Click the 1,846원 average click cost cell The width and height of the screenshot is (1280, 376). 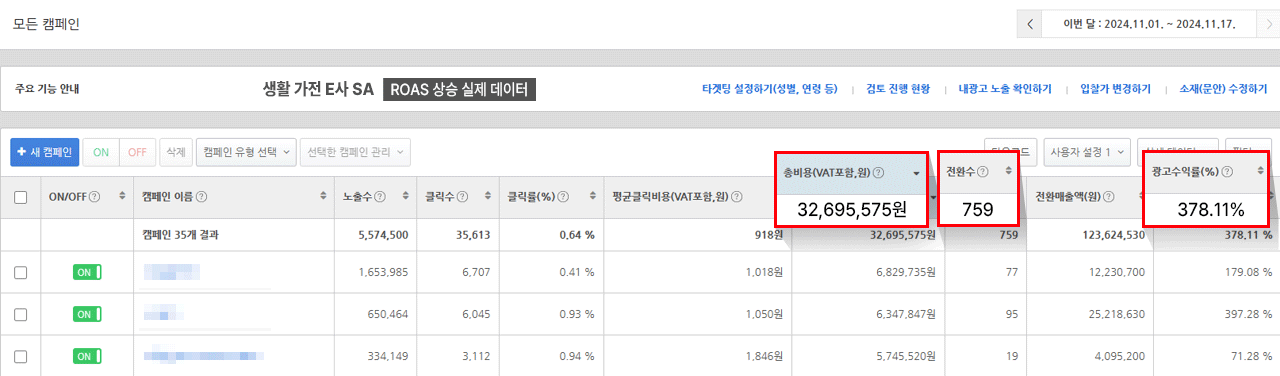764,356
